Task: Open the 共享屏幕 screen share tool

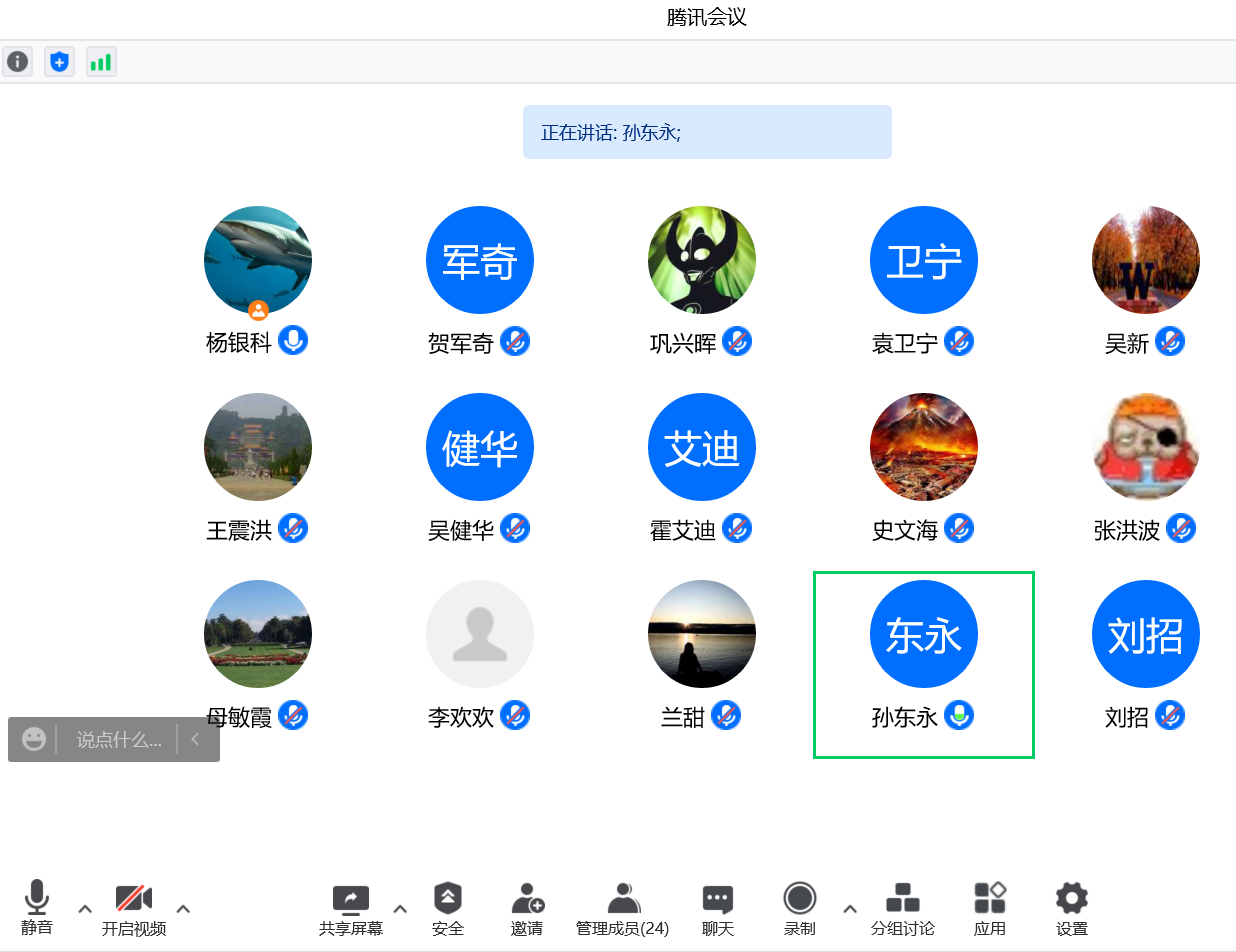Action: [350, 908]
